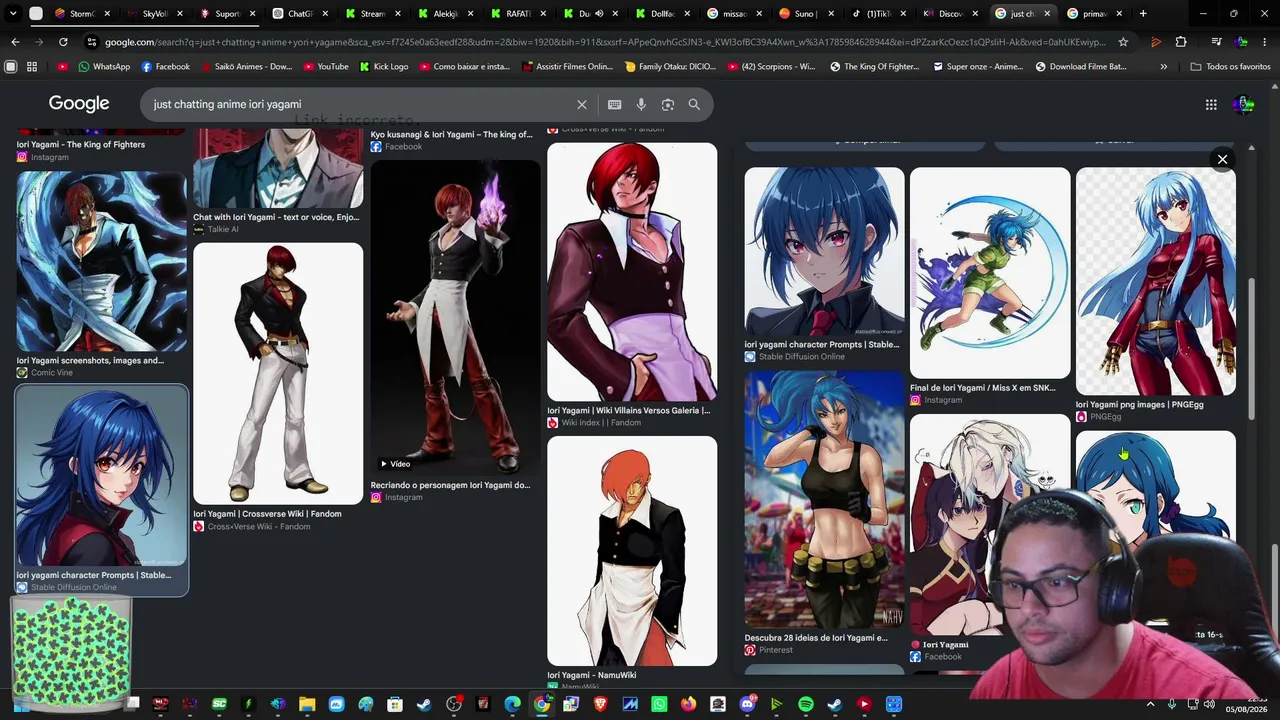This screenshot has width=1280, height=720.
Task: Focus the Google search input field
Action: pyautogui.click(x=360, y=104)
